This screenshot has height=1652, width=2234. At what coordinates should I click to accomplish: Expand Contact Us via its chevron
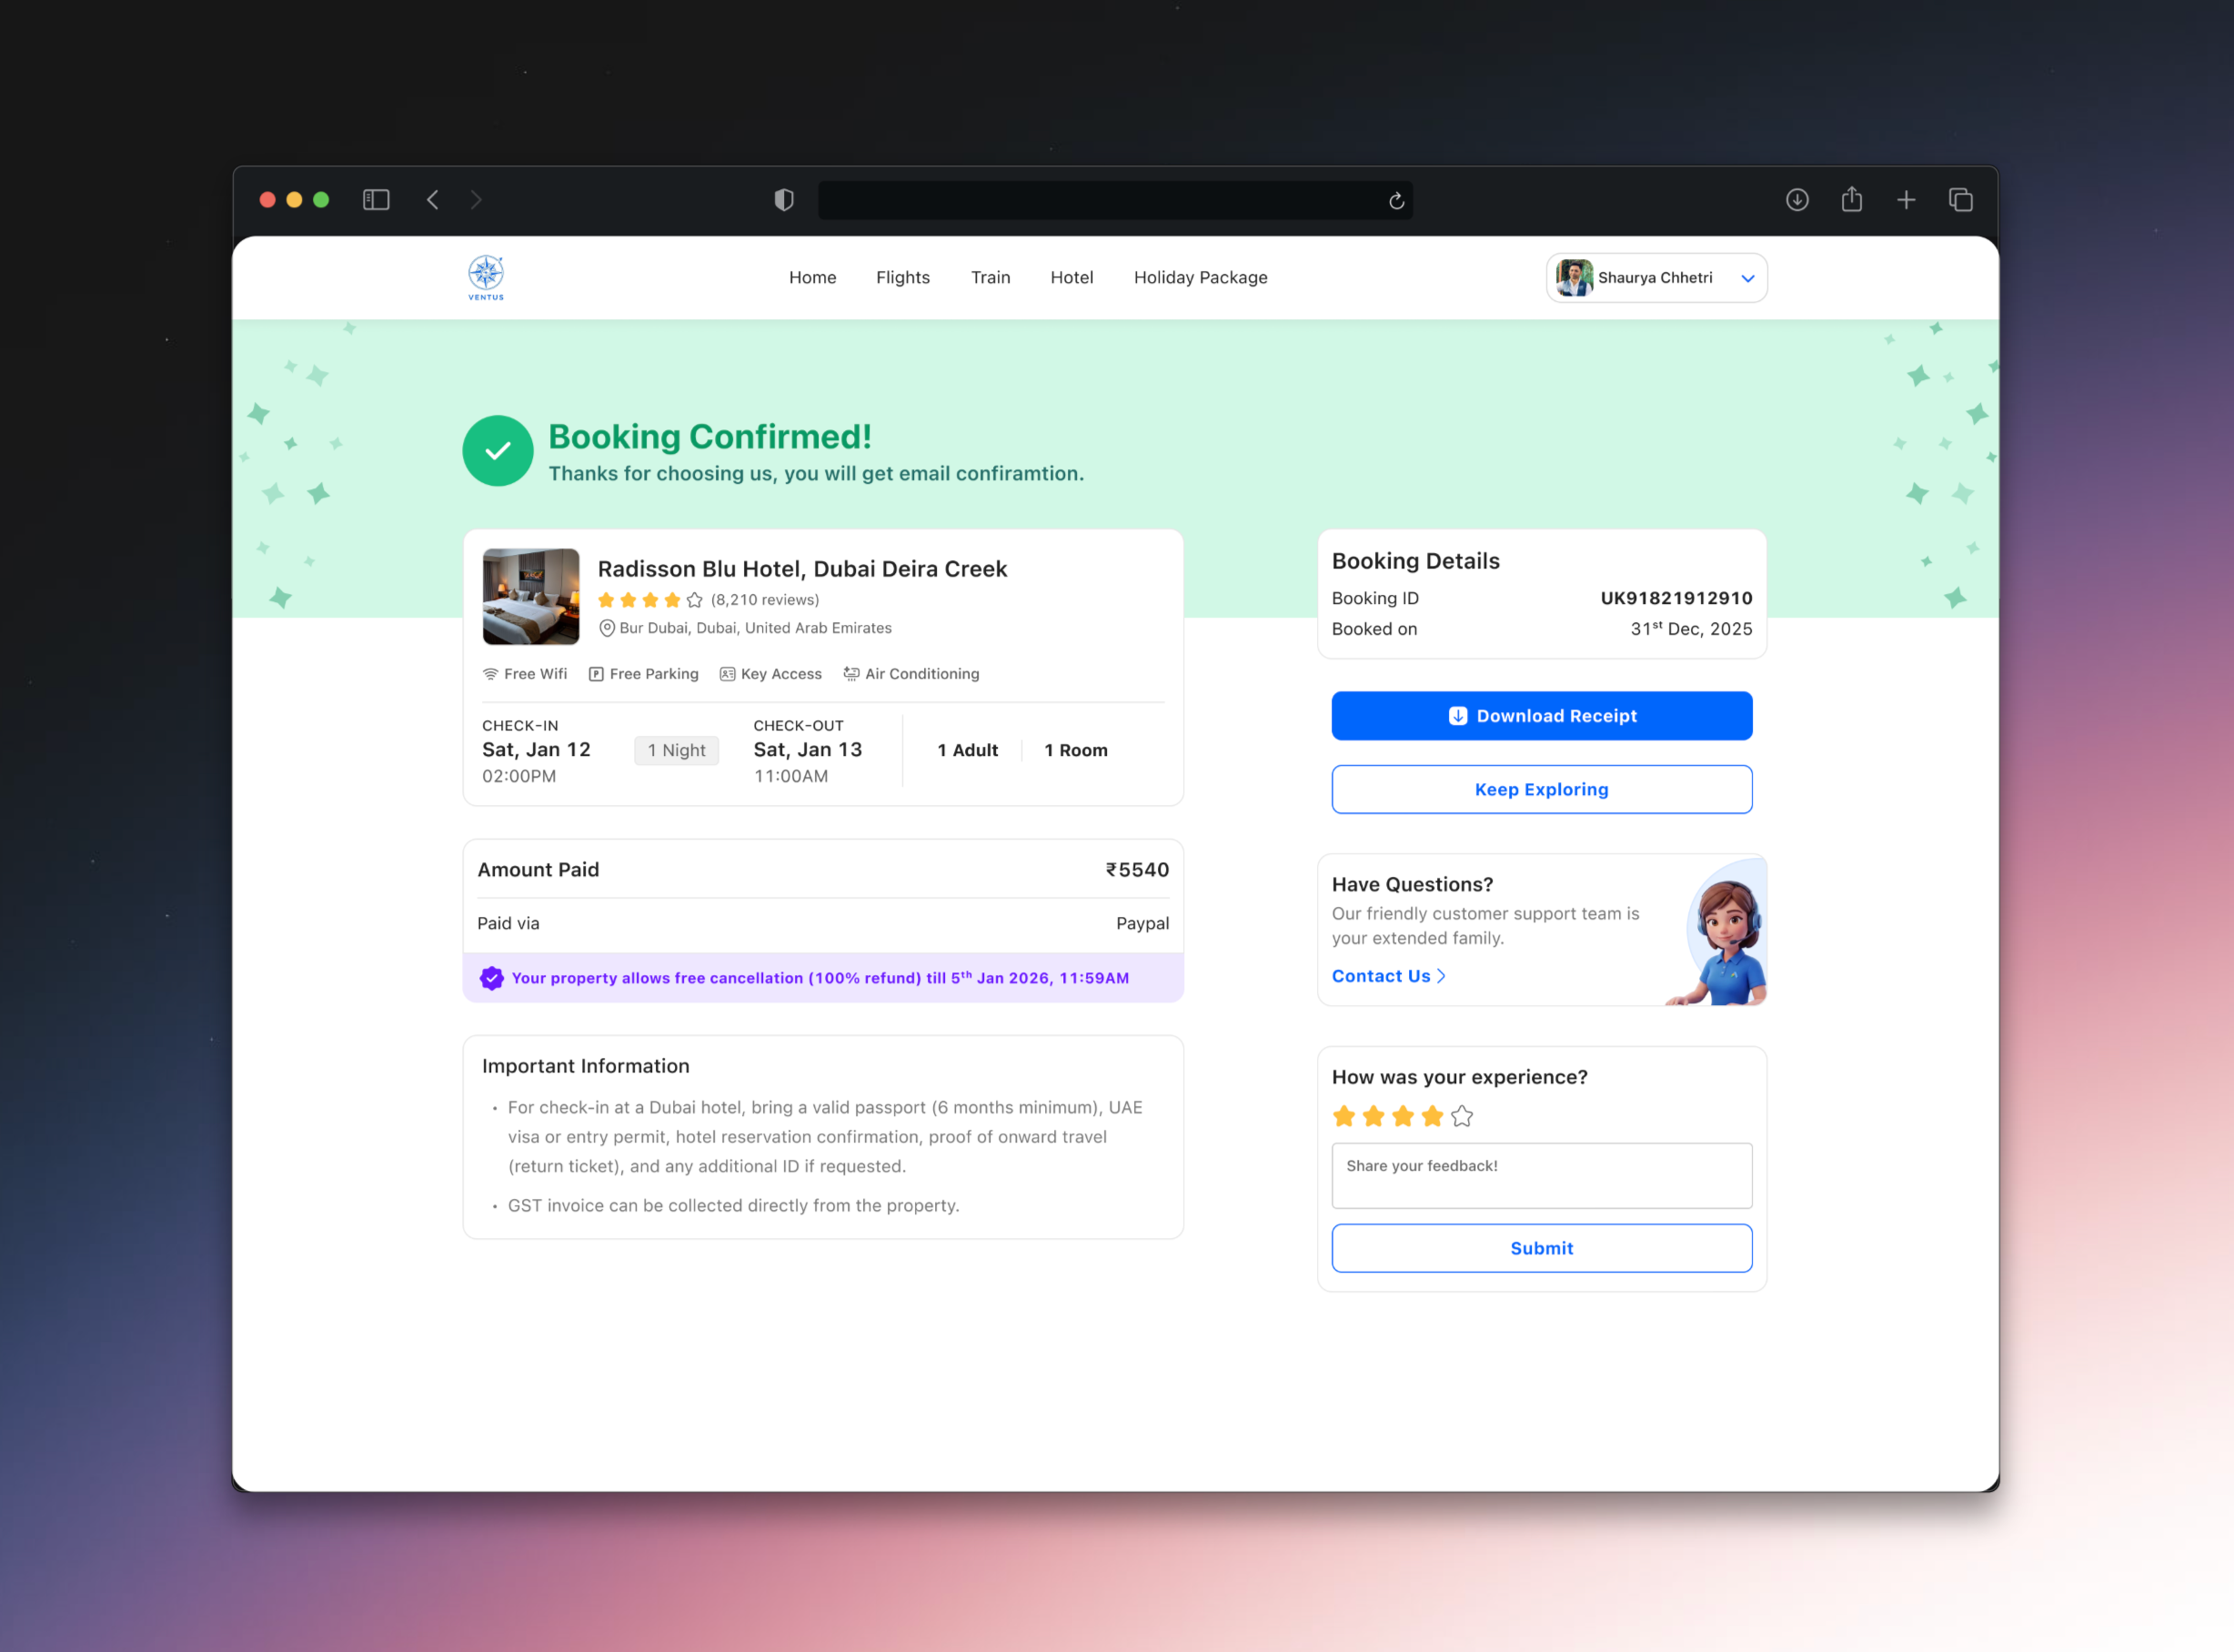point(1441,976)
